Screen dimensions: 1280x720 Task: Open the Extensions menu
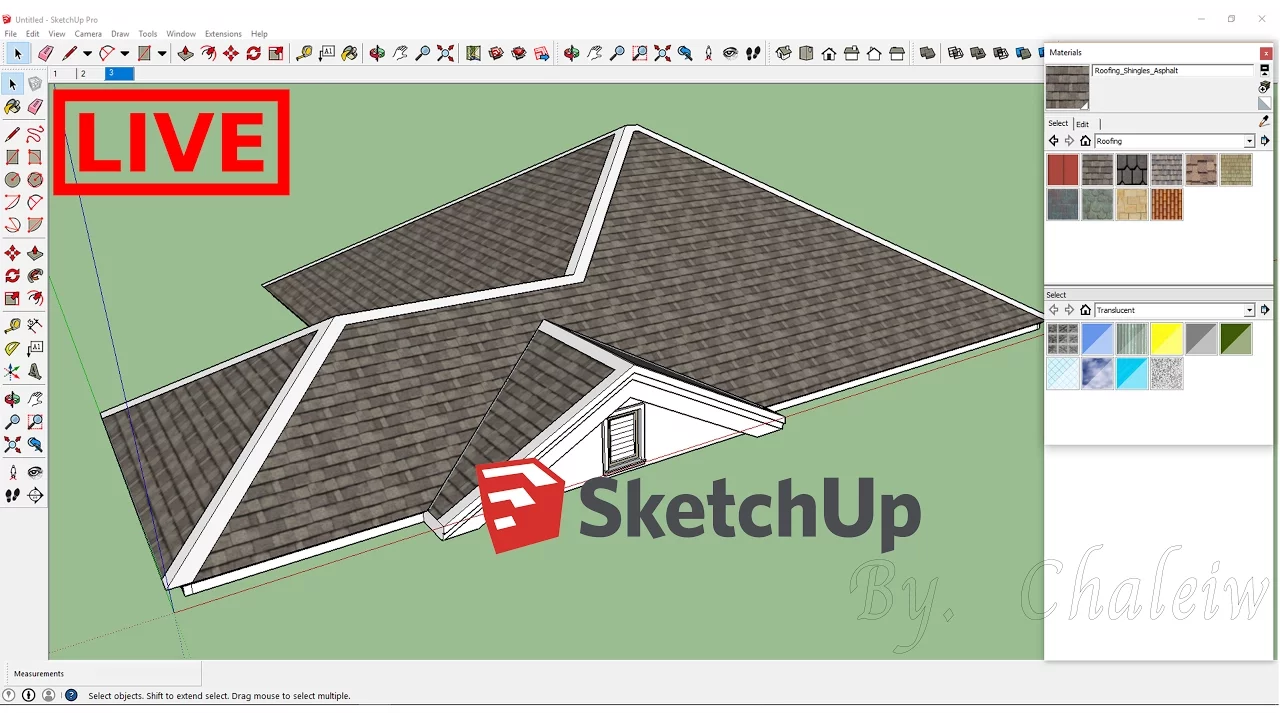coord(223,34)
